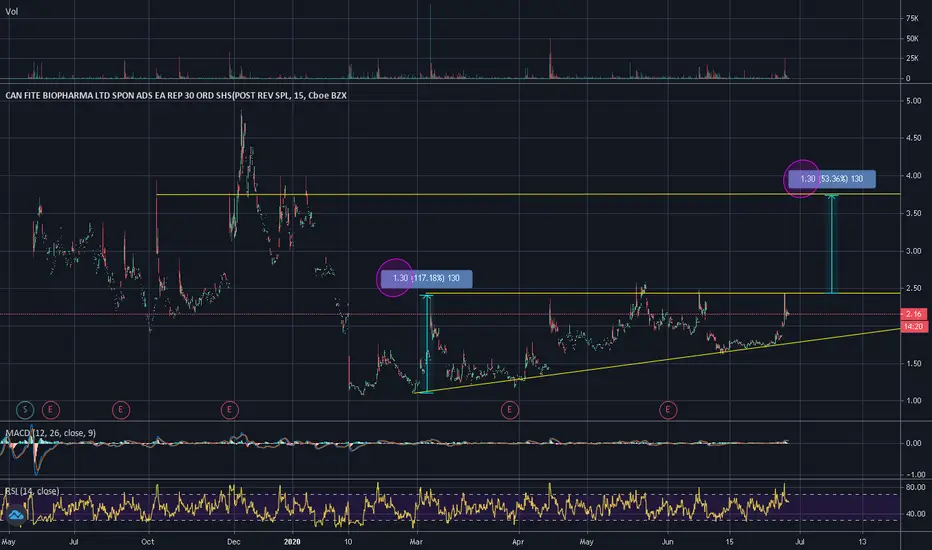
Task: Open the earnings 'E' marker at Jun
Action: point(668,410)
